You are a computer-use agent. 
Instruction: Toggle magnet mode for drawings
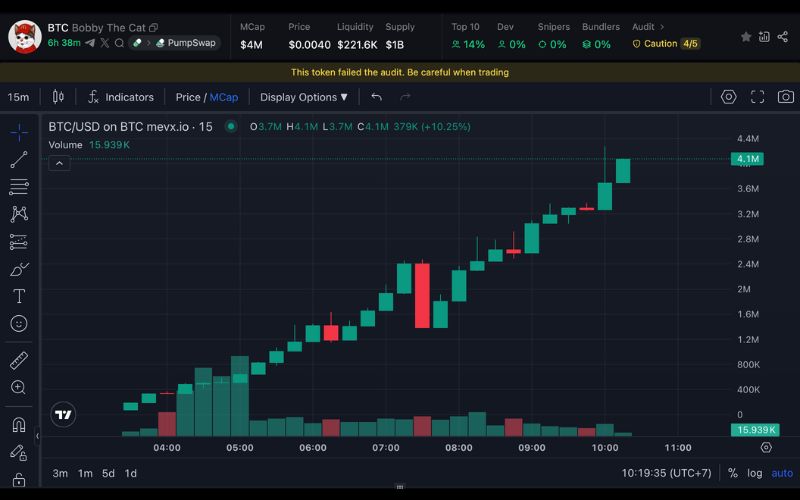click(19, 424)
